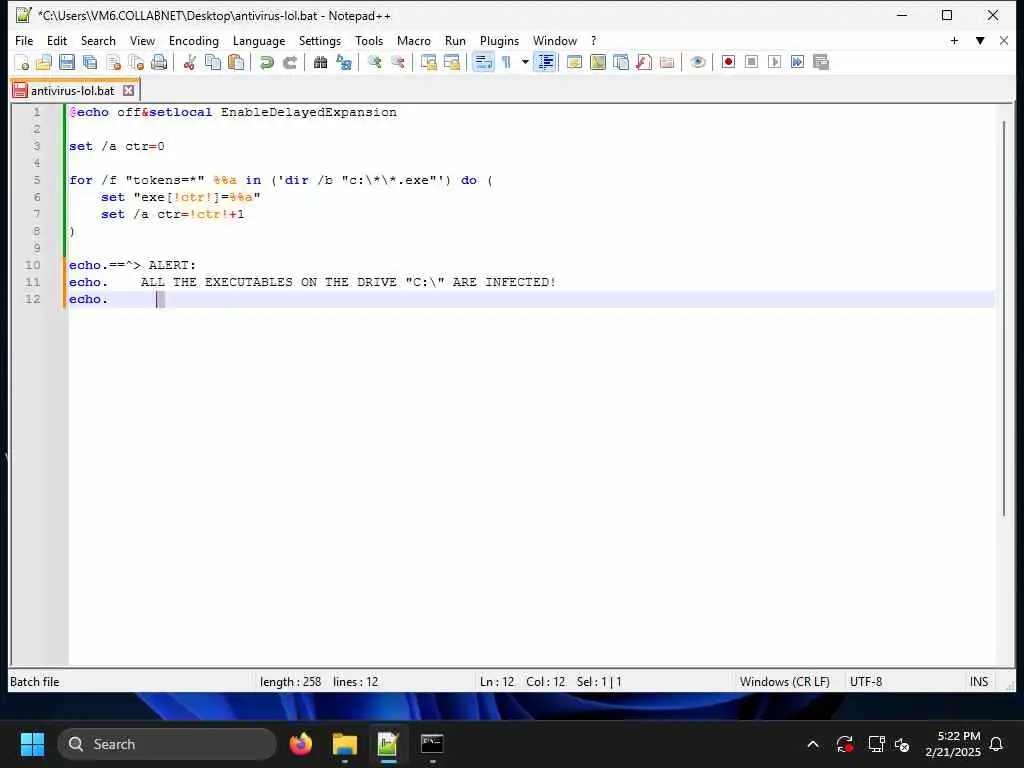Open the File menu
Image resolution: width=1024 pixels, height=768 pixels.
(x=24, y=40)
